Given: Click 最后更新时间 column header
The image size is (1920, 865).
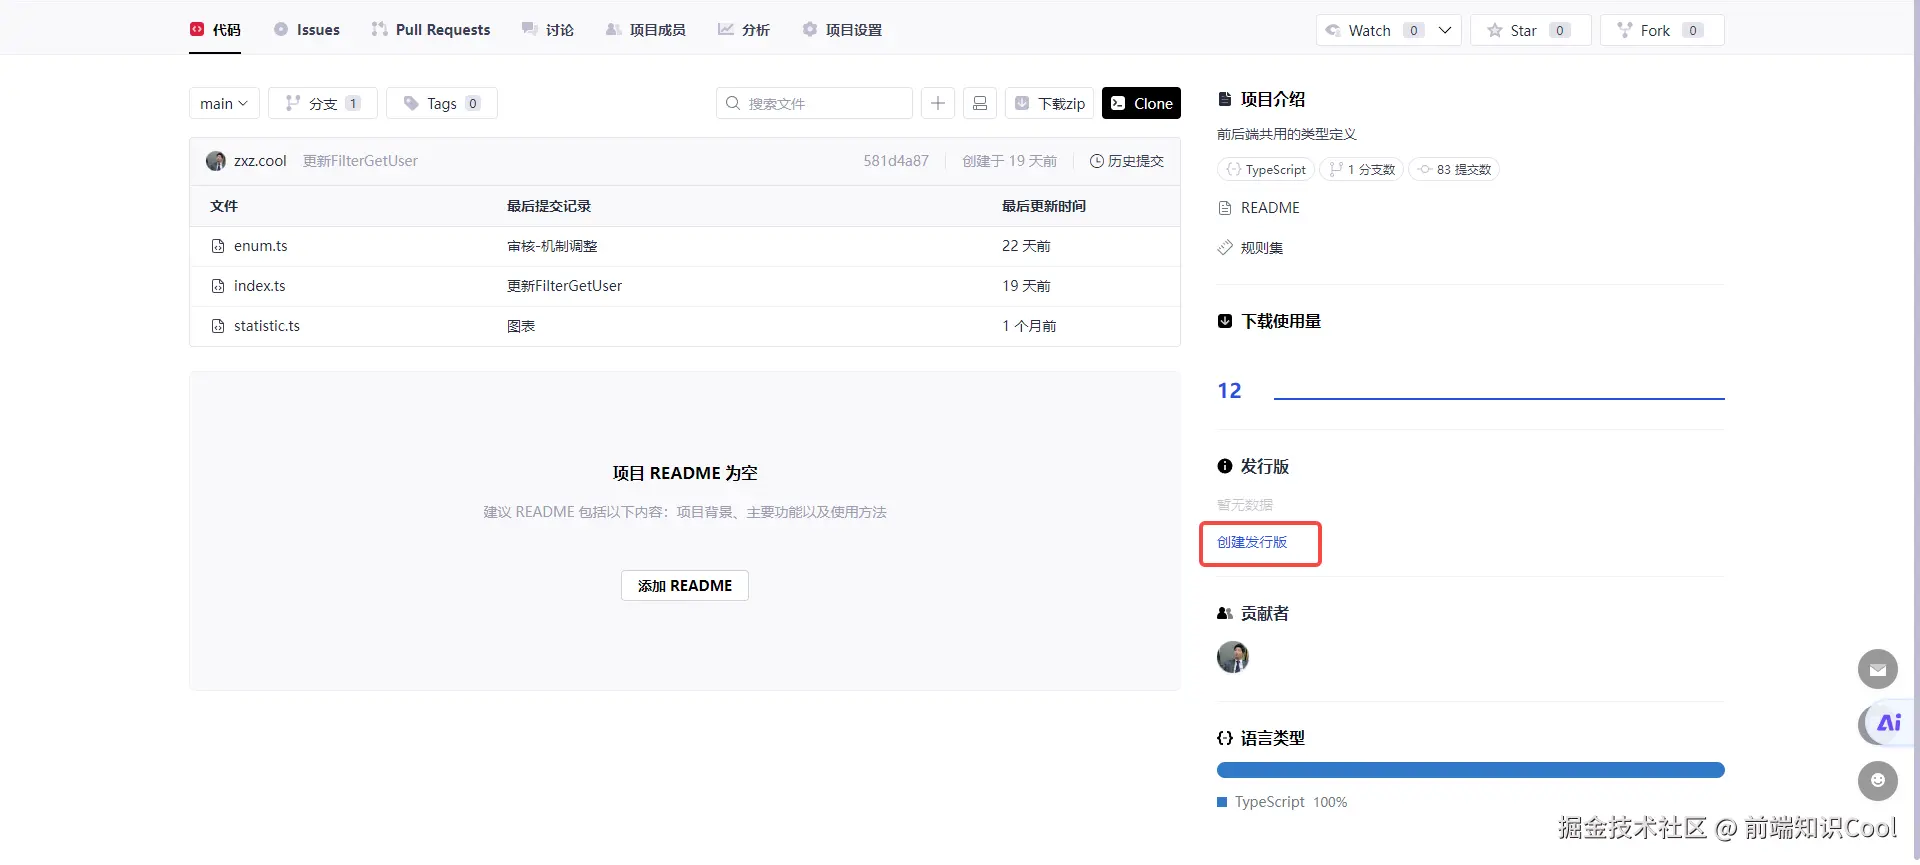Looking at the screenshot, I should tap(1044, 206).
